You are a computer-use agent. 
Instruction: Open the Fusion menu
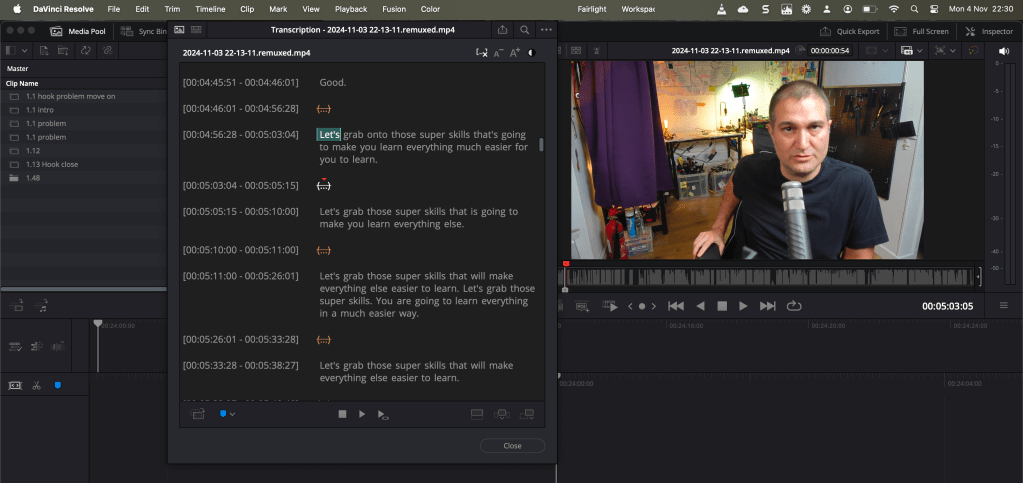(x=394, y=9)
